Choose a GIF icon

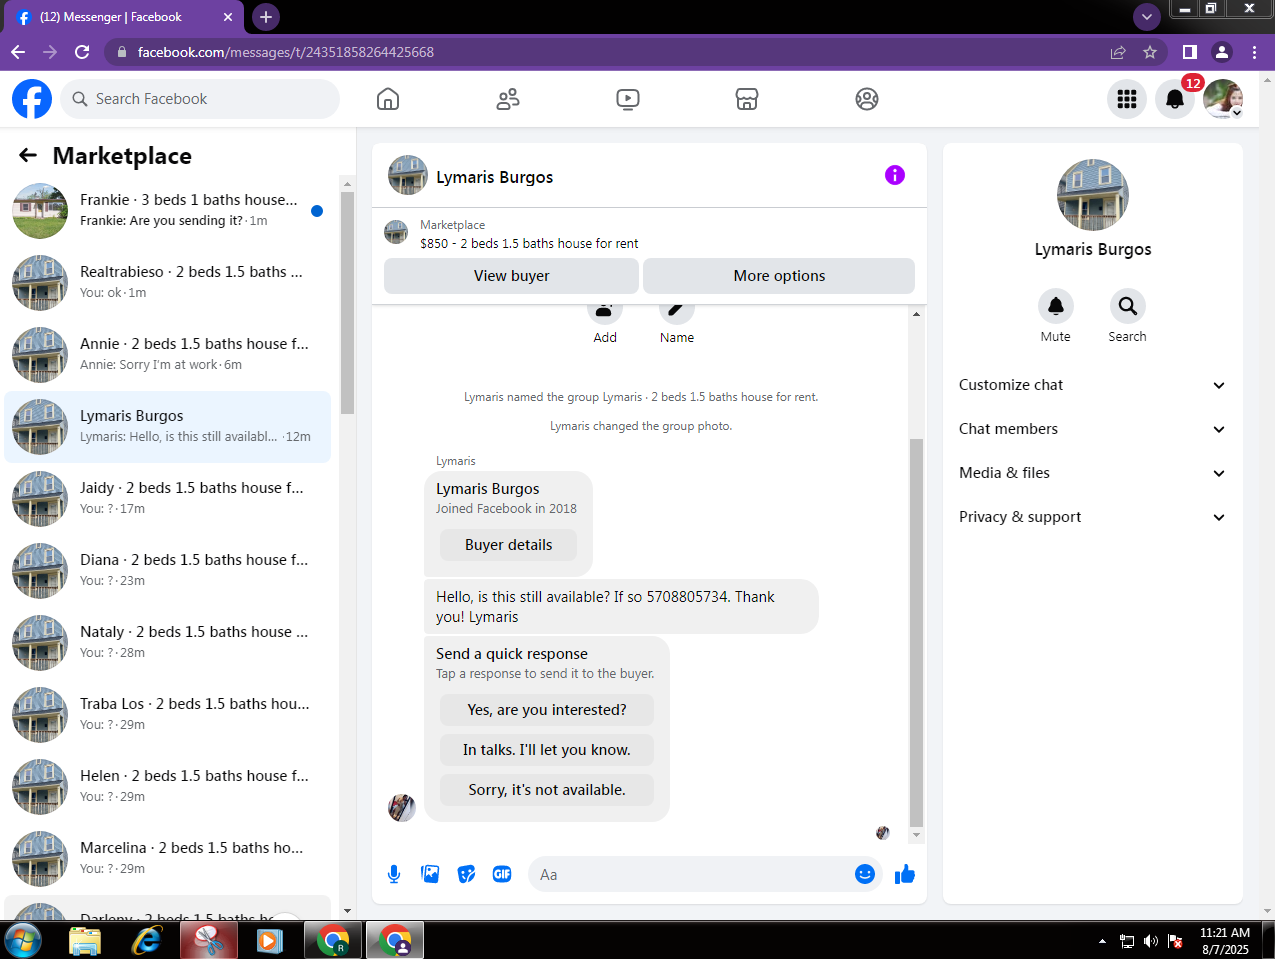pos(502,874)
